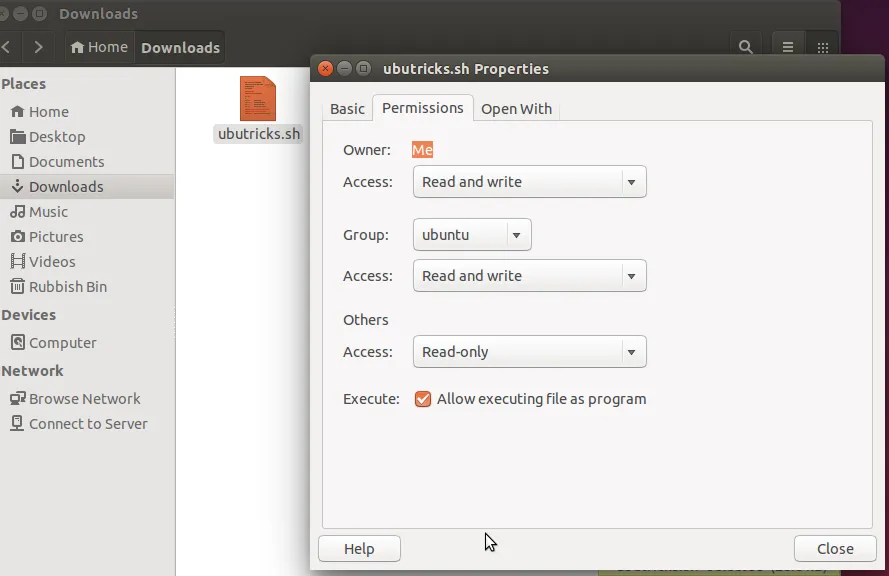Click the forward navigation arrow

click(x=38, y=47)
